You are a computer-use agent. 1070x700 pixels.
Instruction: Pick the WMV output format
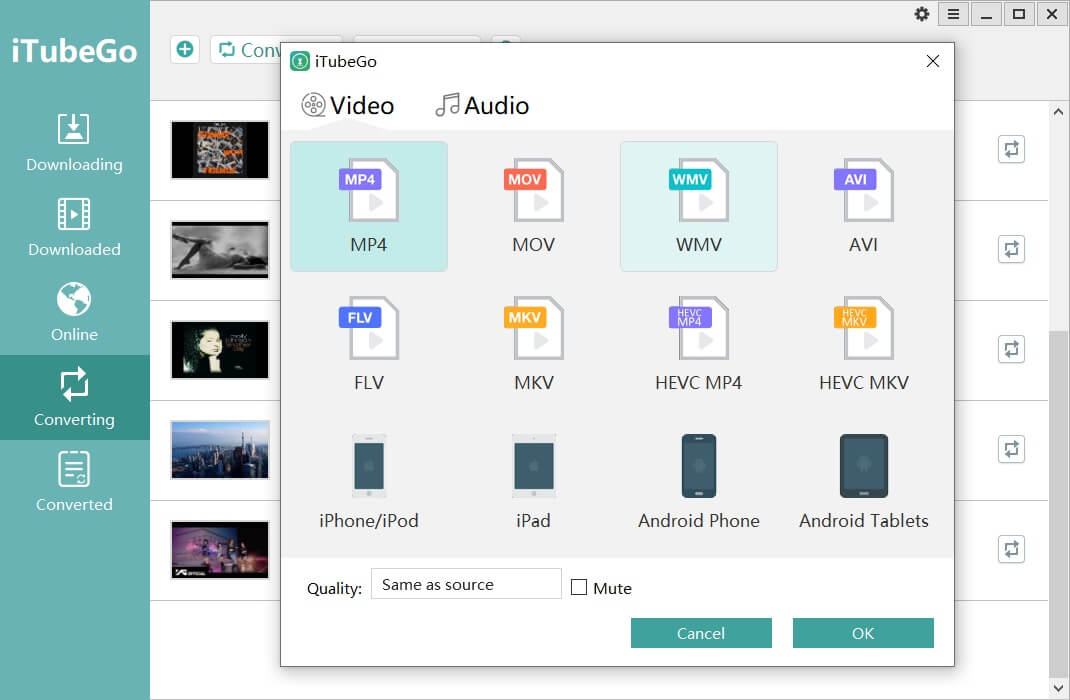pos(699,206)
